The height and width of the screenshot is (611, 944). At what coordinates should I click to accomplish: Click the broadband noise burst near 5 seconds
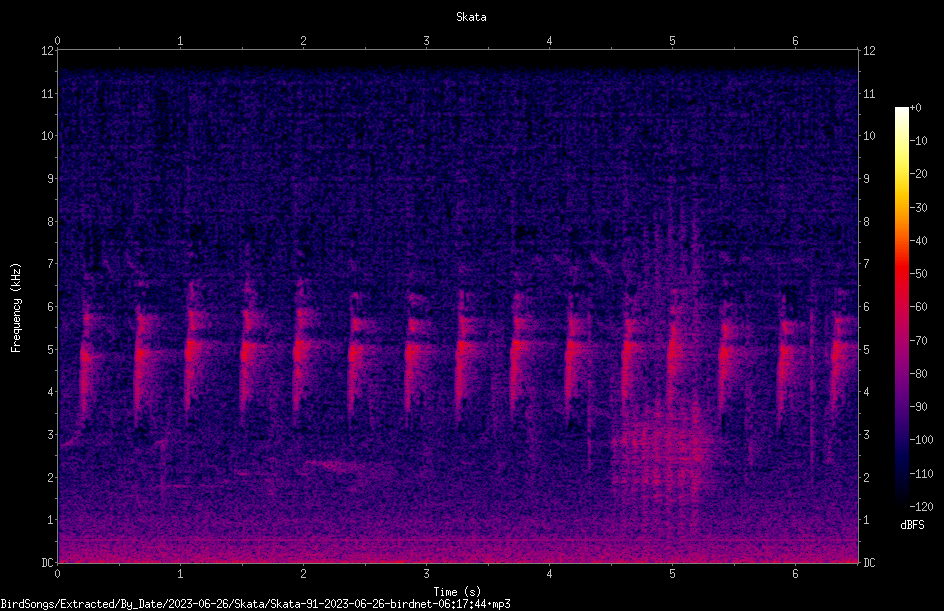pos(665,451)
